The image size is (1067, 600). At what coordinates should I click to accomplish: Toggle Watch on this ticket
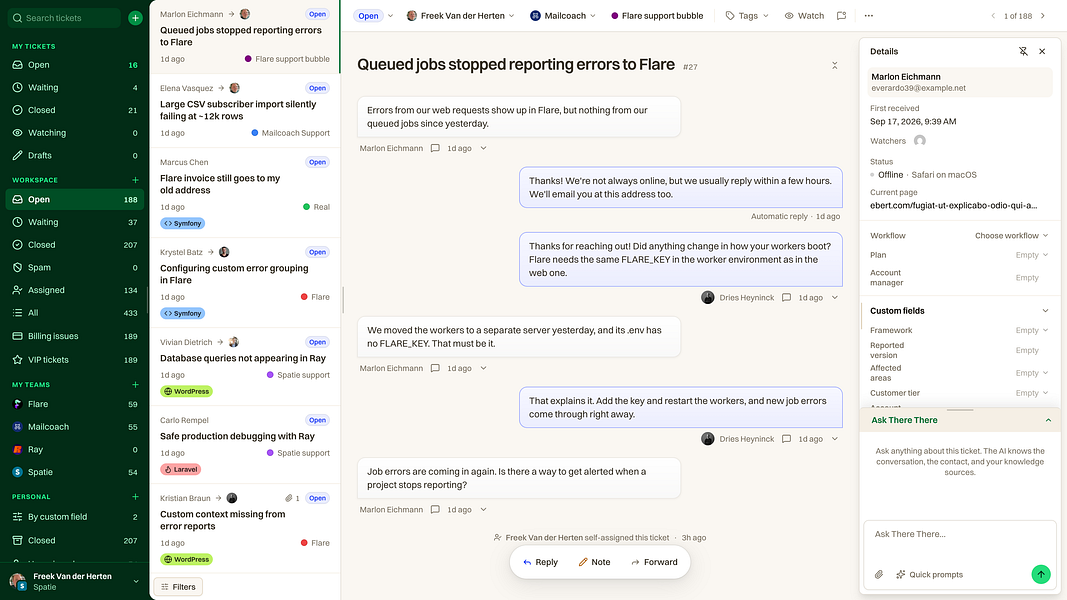tap(804, 16)
